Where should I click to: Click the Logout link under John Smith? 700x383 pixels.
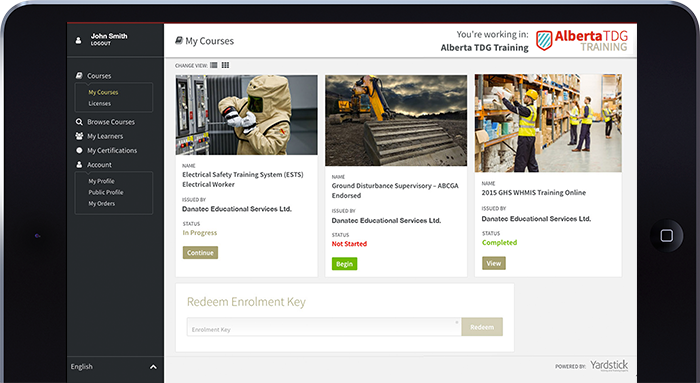(x=100, y=44)
